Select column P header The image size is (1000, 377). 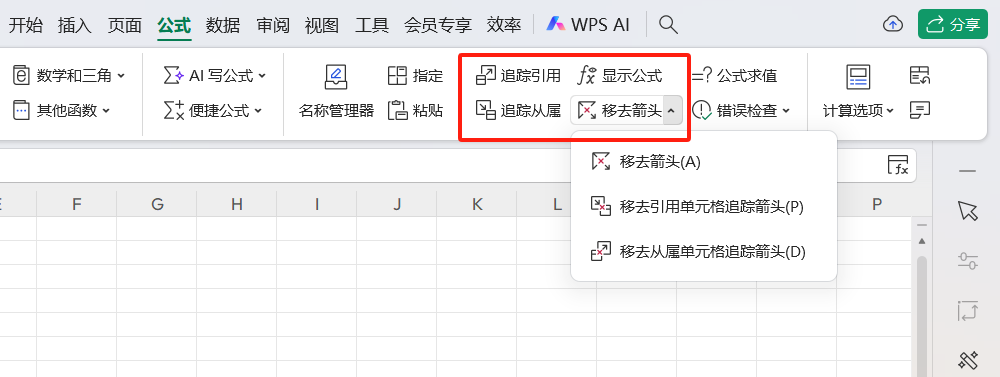pos(876,204)
